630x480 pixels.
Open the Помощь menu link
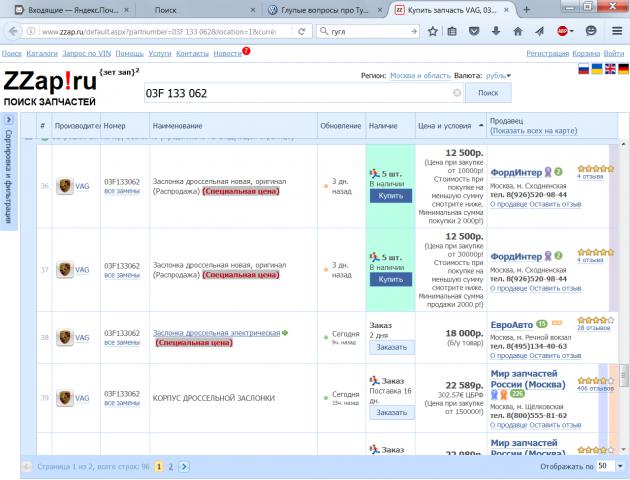pos(129,53)
